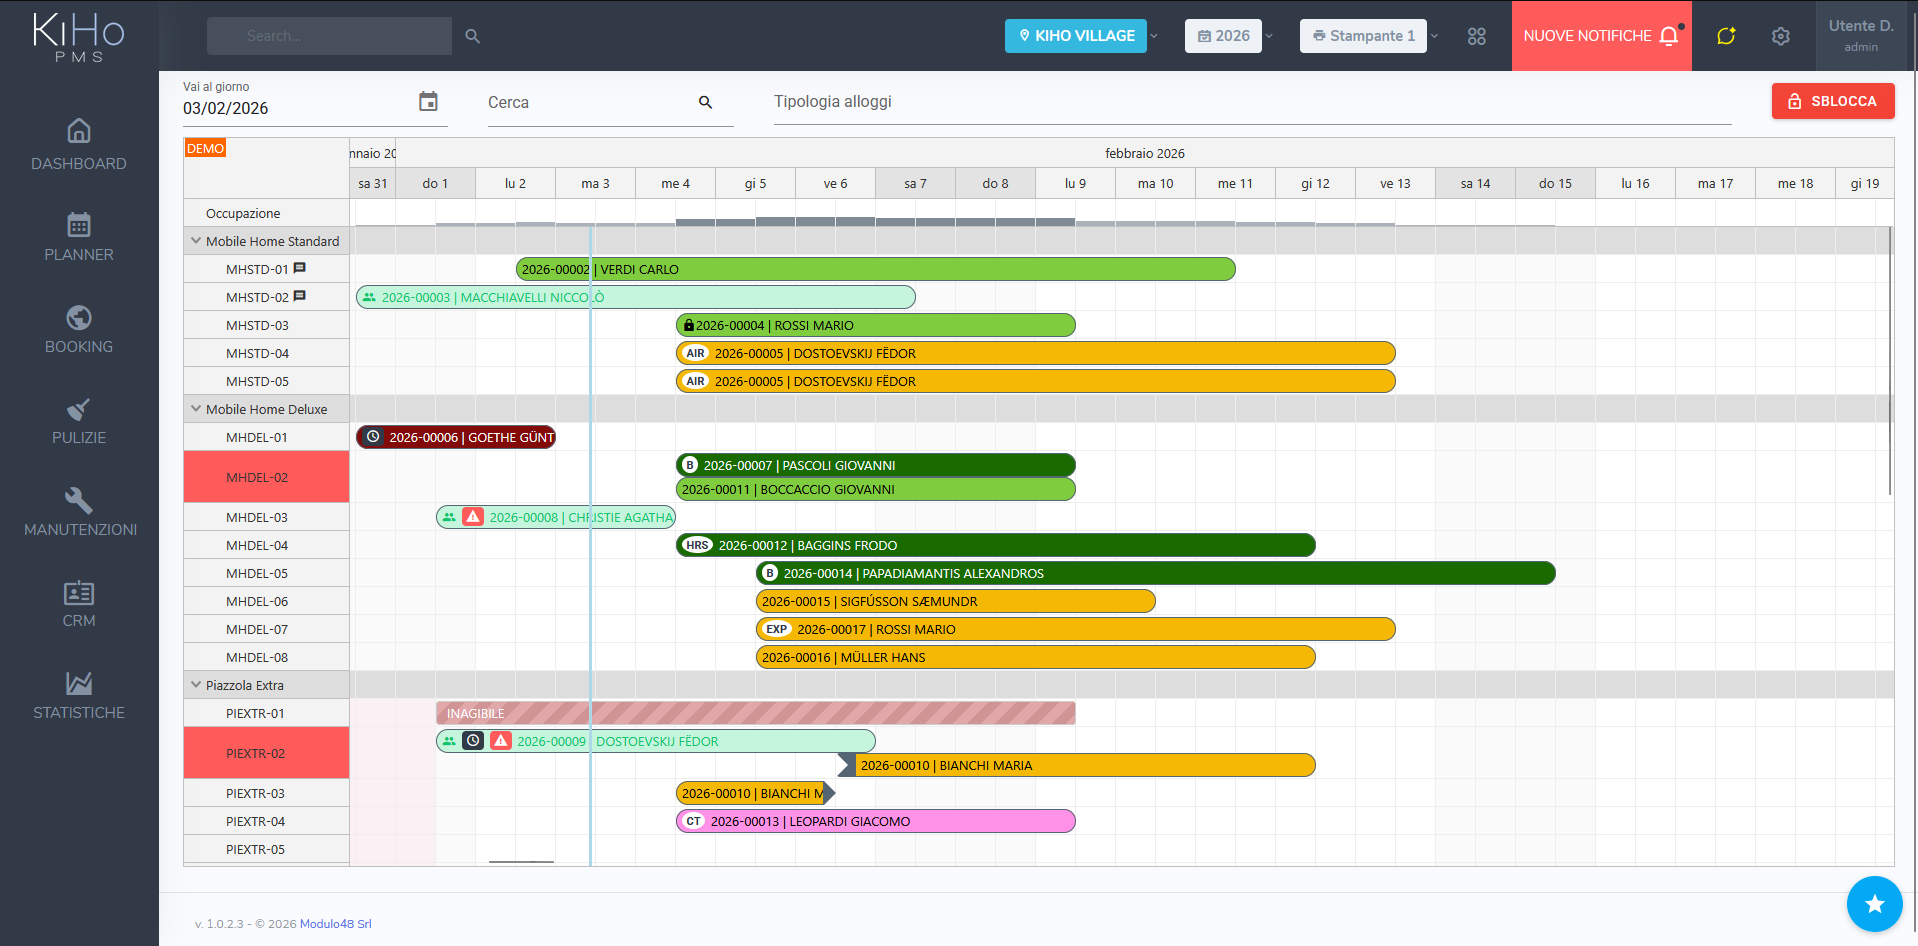Viewport: 1918px width, 946px height.
Task: Click the EXP badge on booking 2026-00017
Action: [777, 629]
